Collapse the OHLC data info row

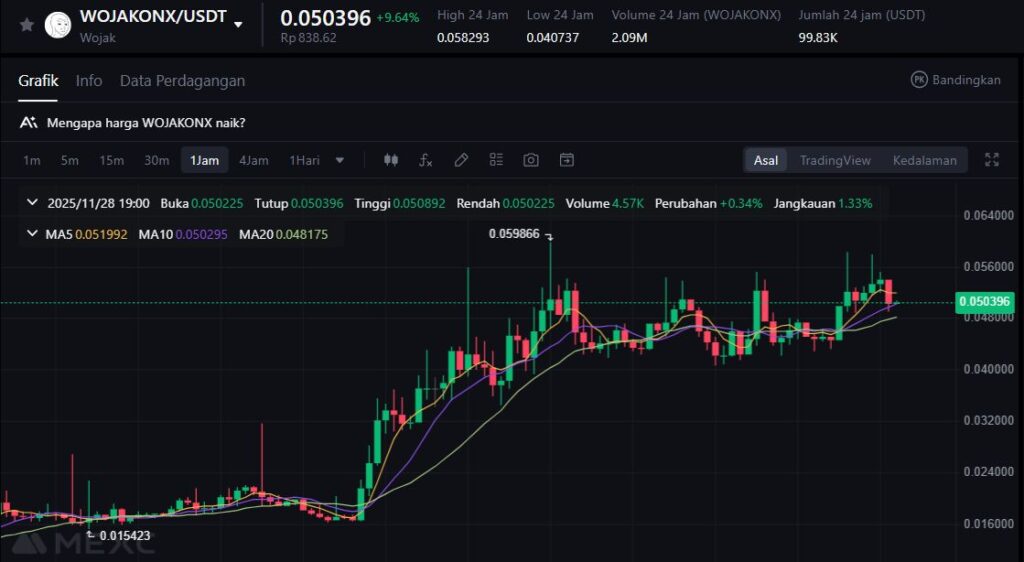click(33, 203)
